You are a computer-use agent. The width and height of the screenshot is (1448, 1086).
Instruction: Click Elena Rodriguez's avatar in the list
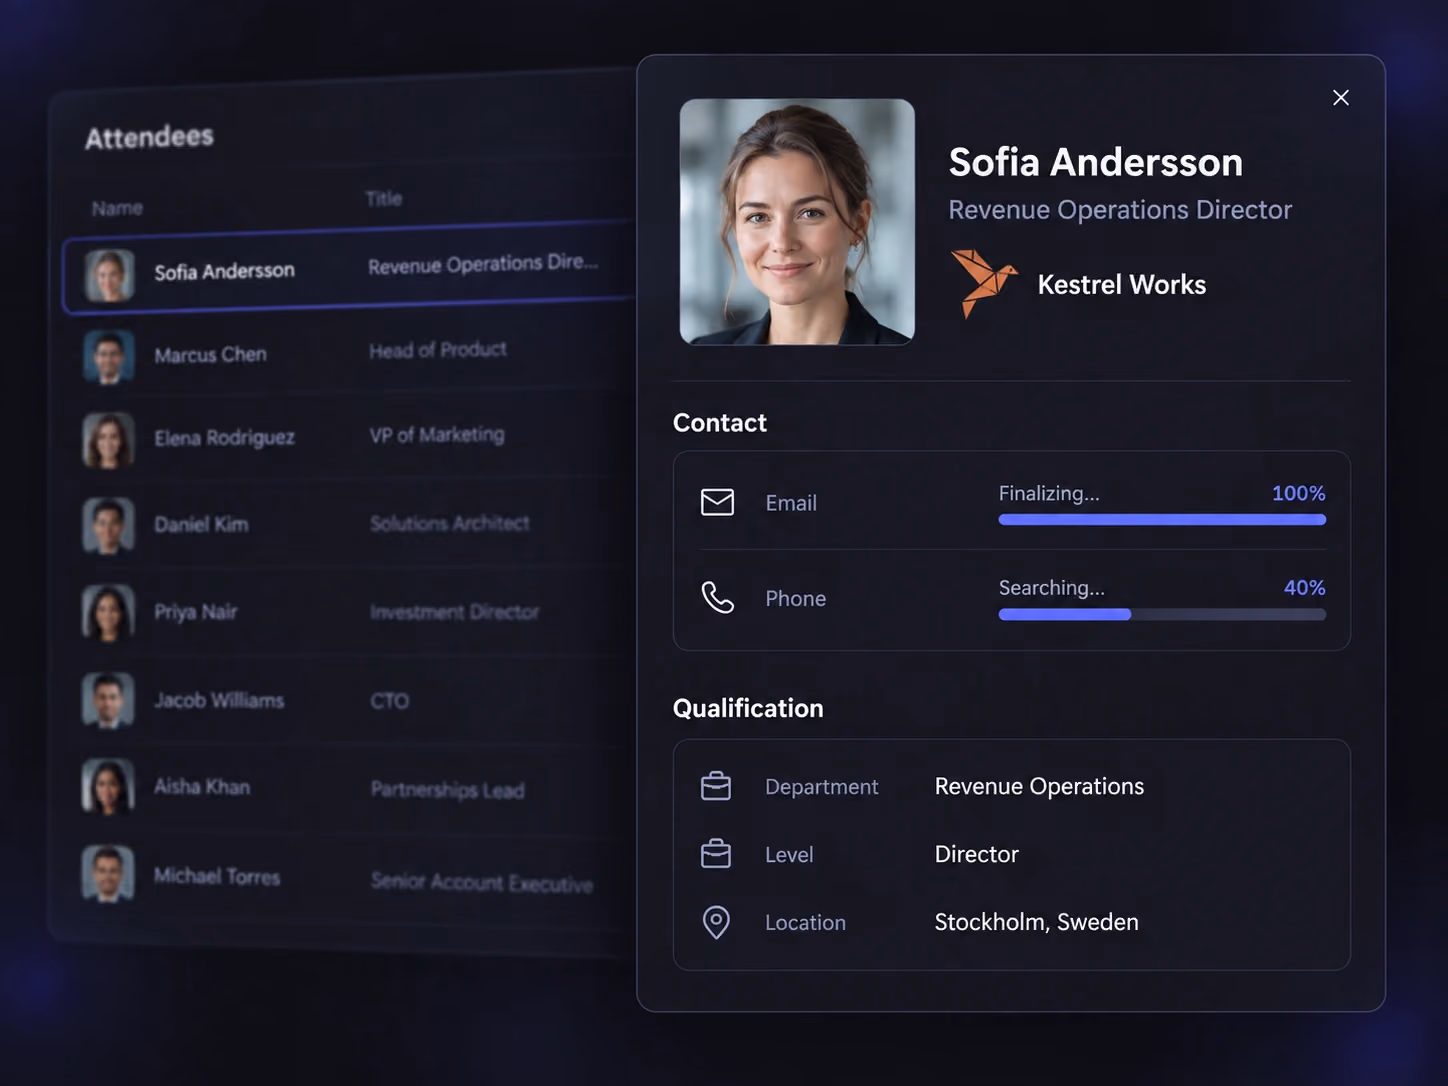pyautogui.click(x=108, y=441)
